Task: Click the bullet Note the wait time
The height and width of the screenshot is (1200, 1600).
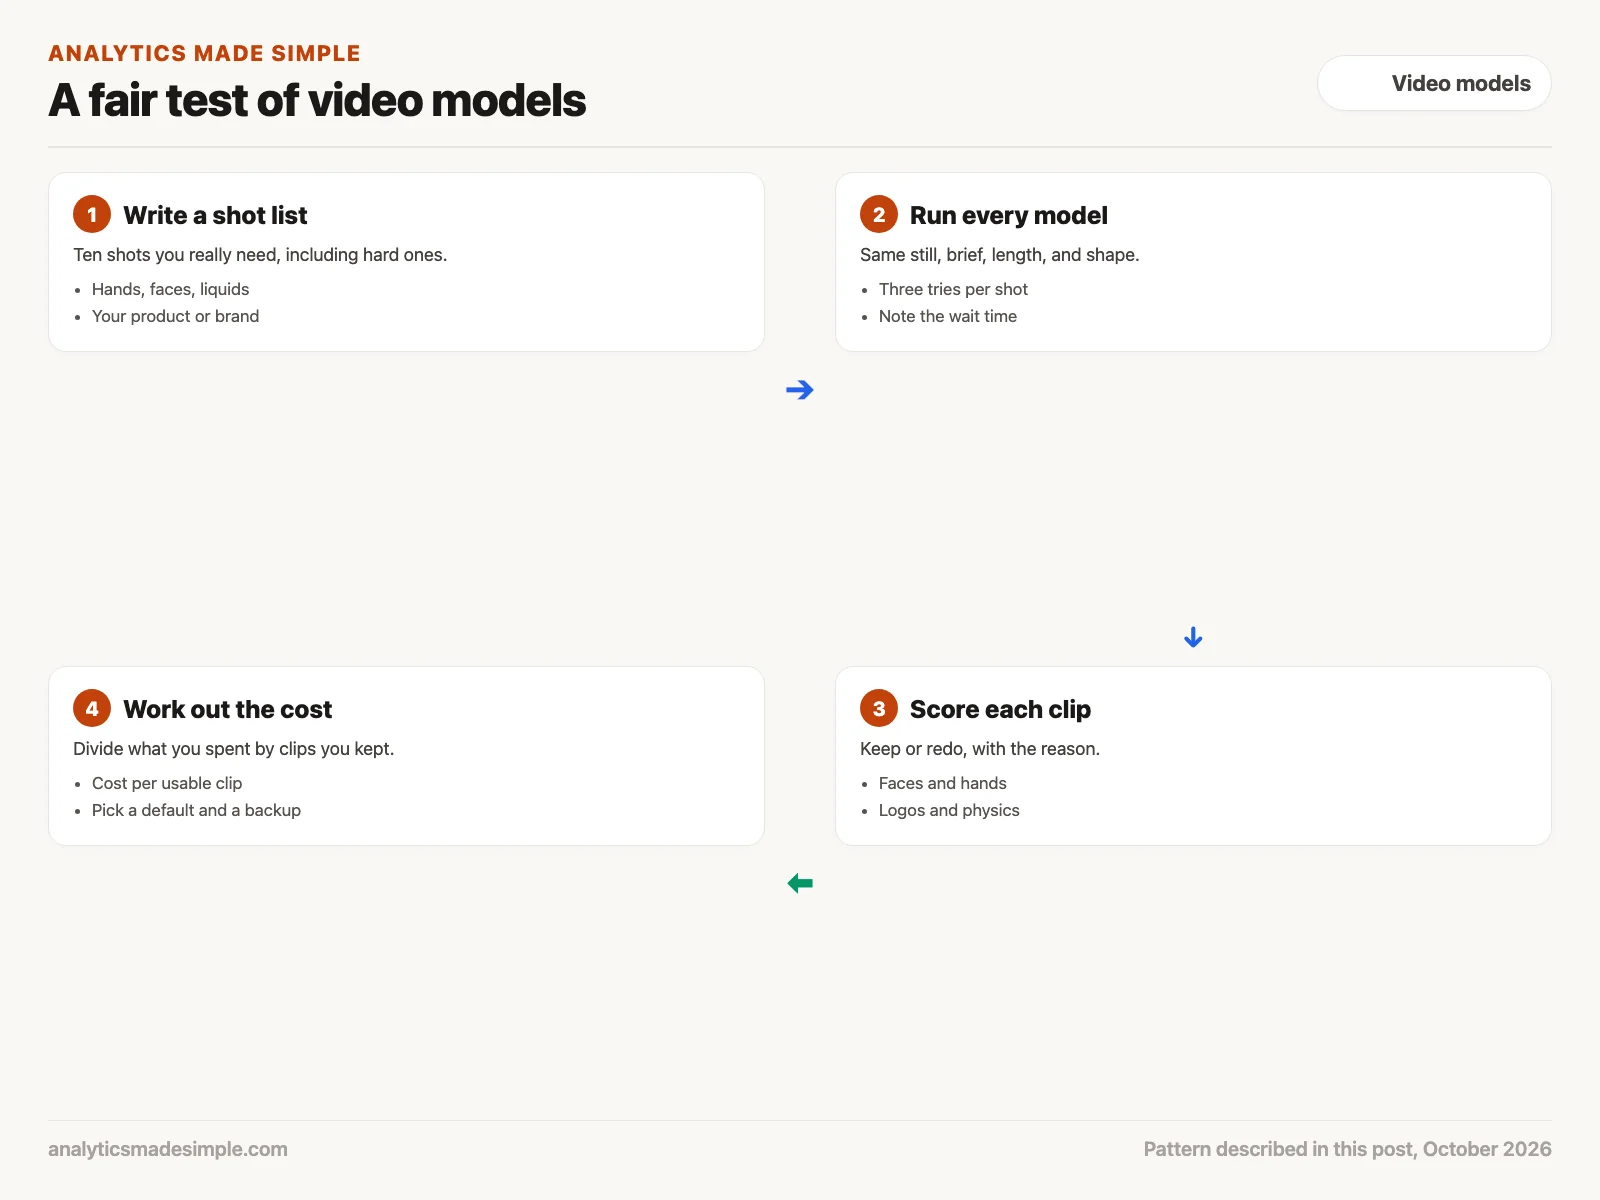Action: [948, 316]
